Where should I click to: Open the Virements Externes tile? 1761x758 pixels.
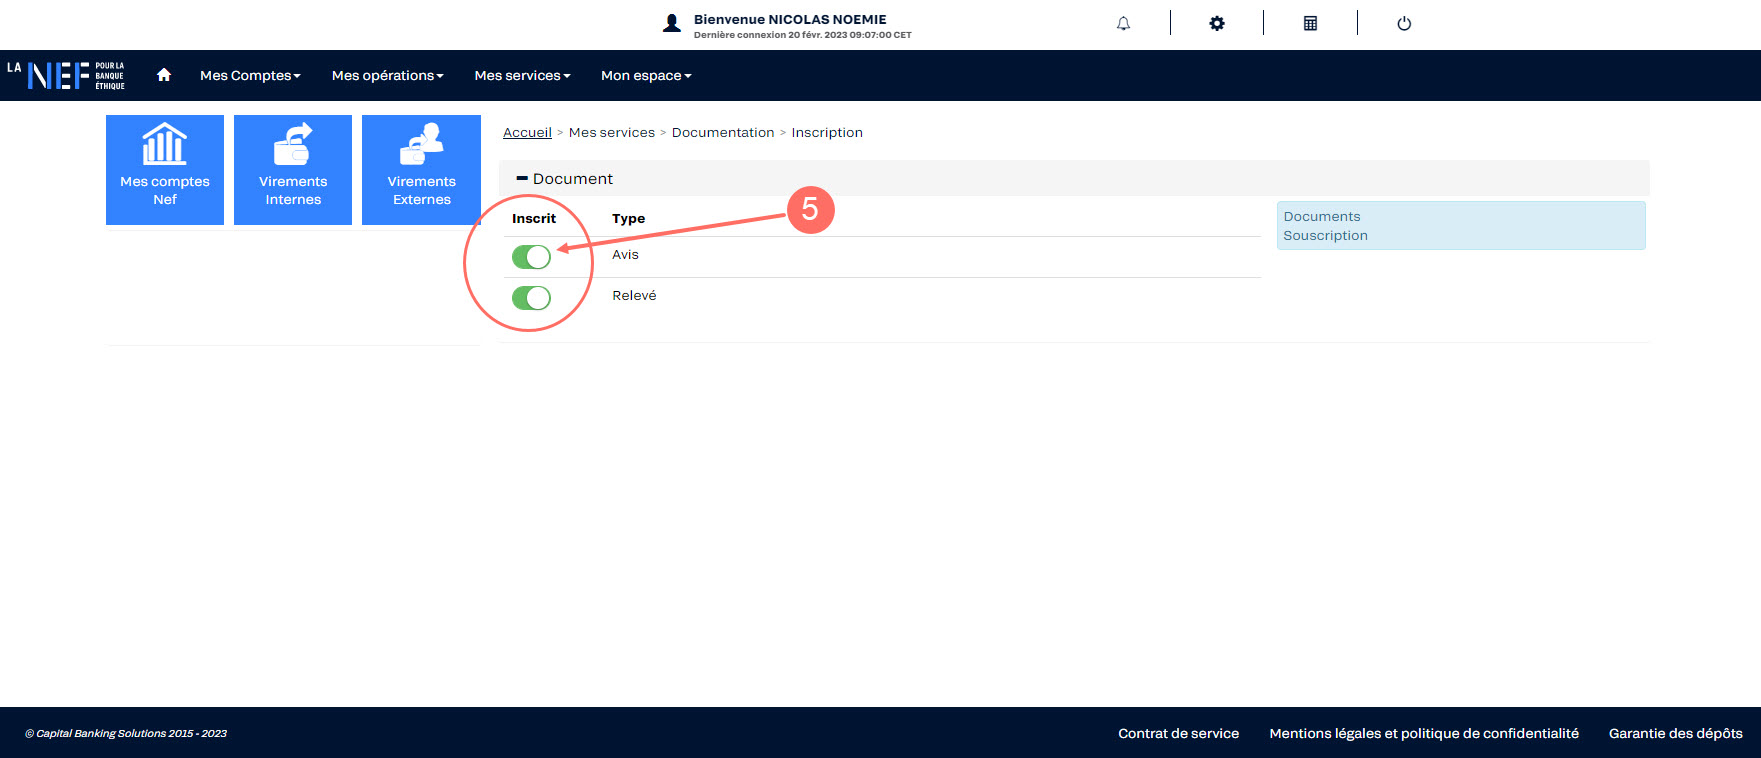421,170
